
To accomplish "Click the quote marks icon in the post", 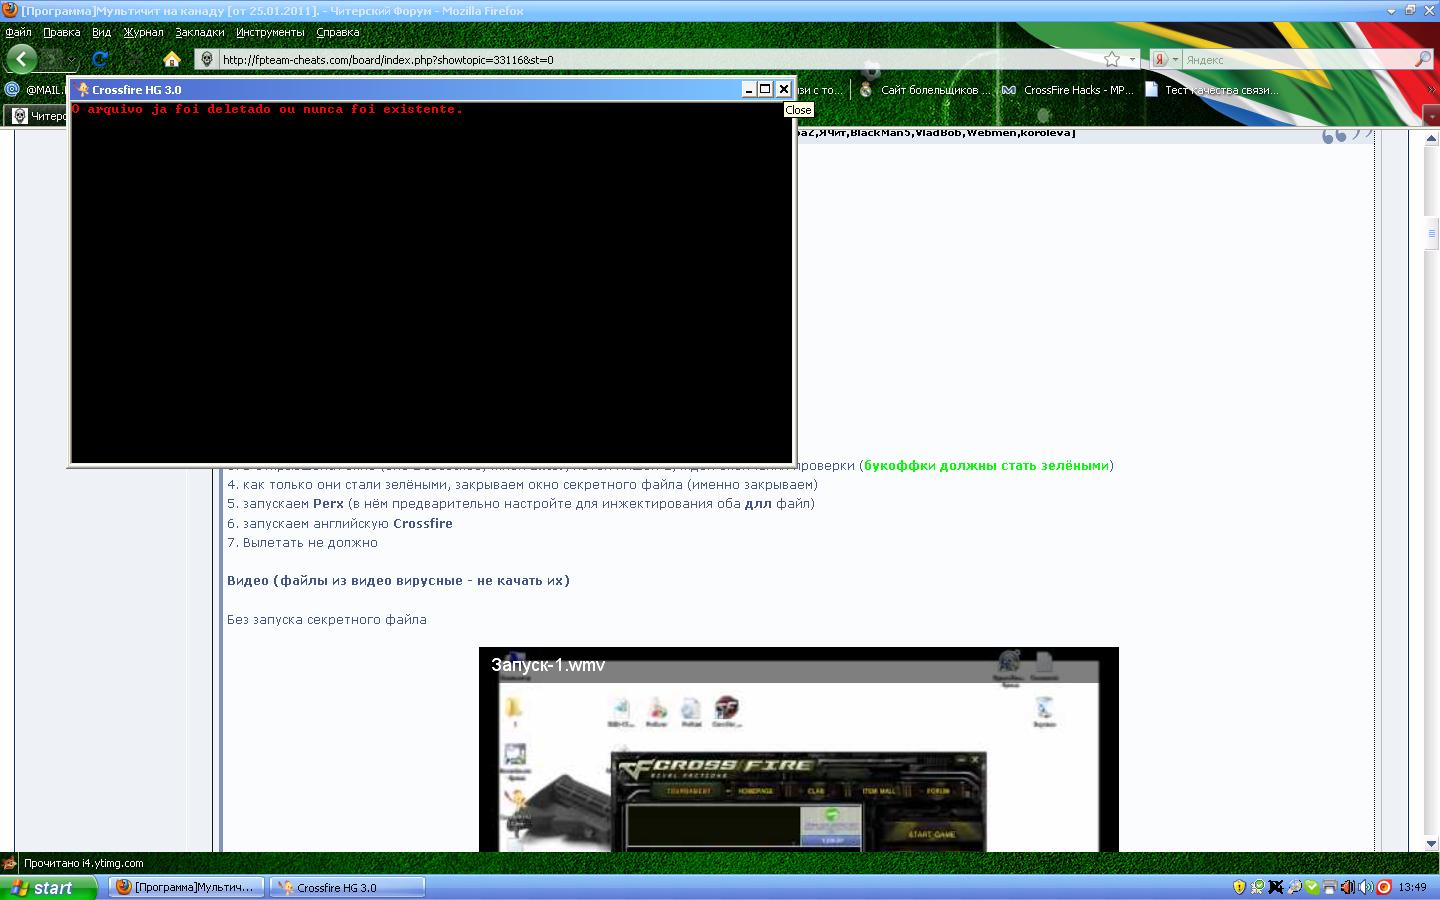I will (1346, 135).
